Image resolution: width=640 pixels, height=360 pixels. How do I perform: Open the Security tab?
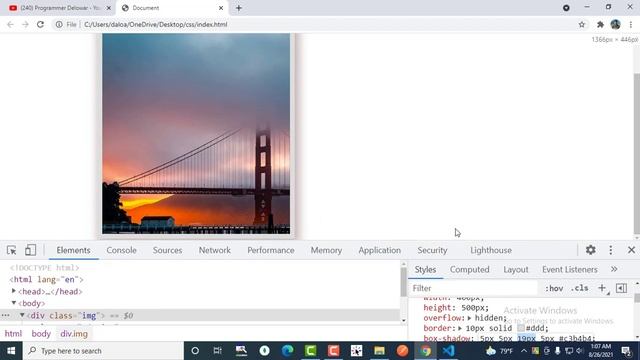[432, 250]
